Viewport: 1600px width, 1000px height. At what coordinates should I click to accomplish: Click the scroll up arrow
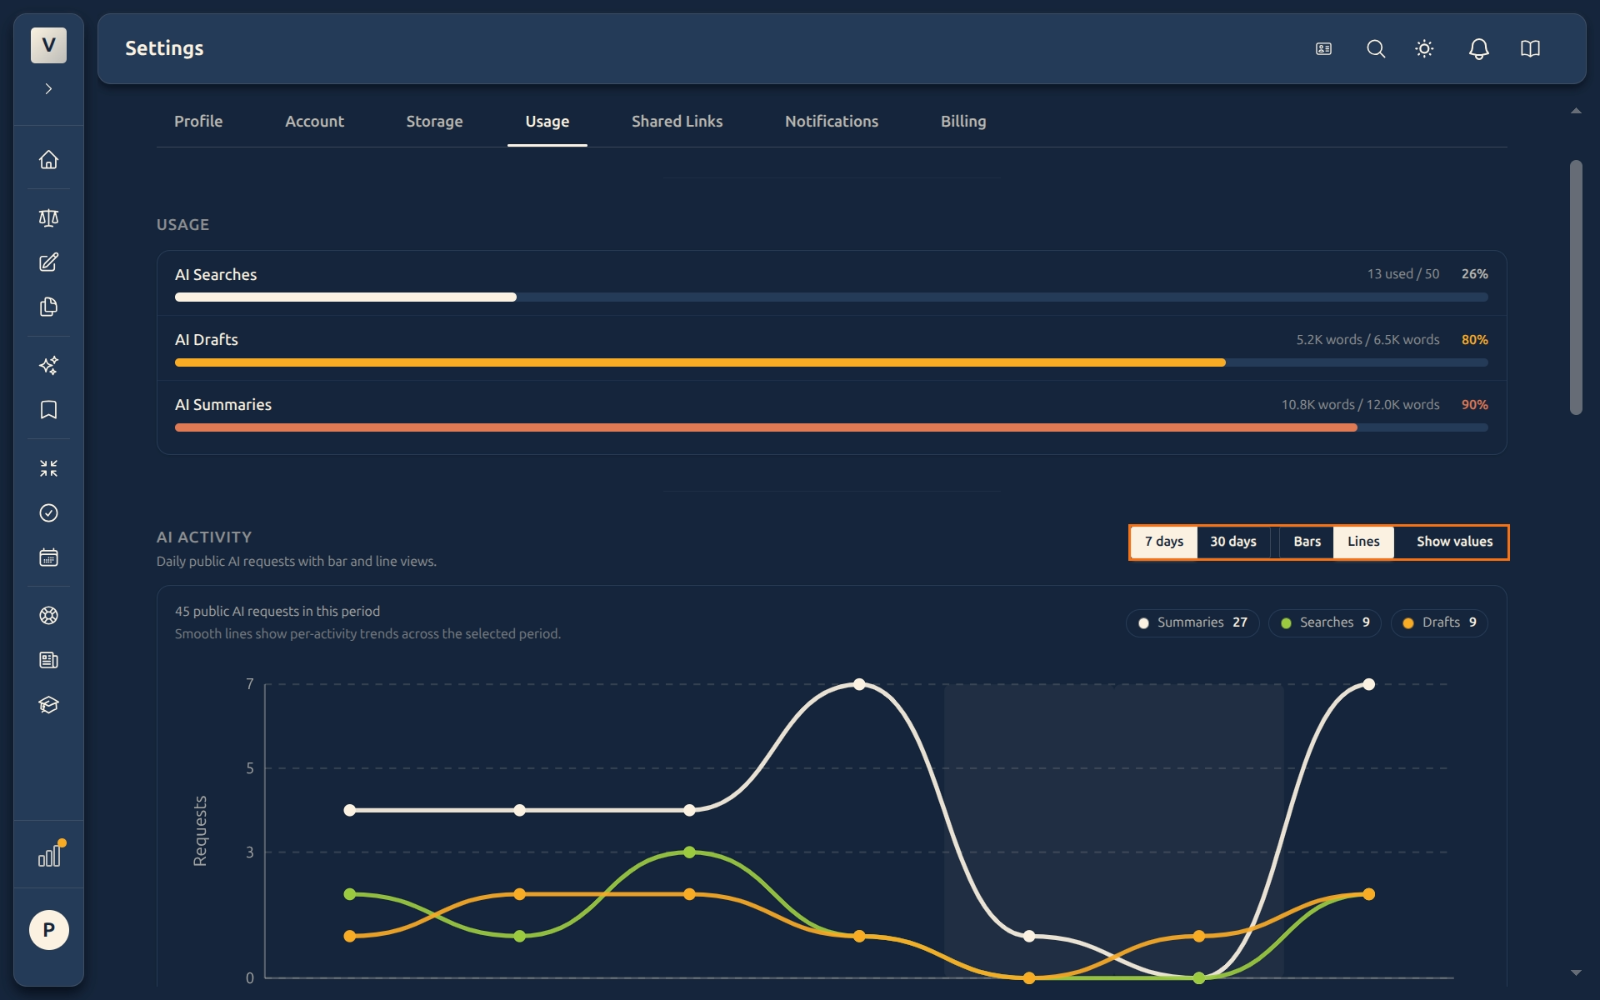point(1576,111)
